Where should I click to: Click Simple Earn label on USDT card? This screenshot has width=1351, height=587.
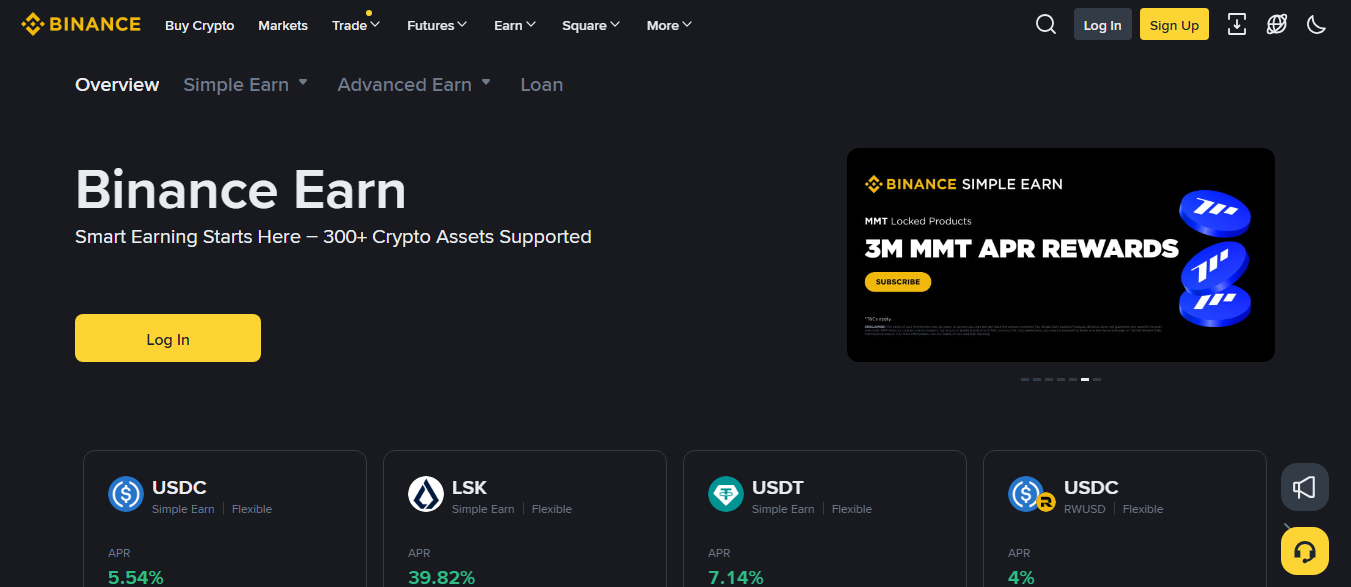[x=783, y=509]
